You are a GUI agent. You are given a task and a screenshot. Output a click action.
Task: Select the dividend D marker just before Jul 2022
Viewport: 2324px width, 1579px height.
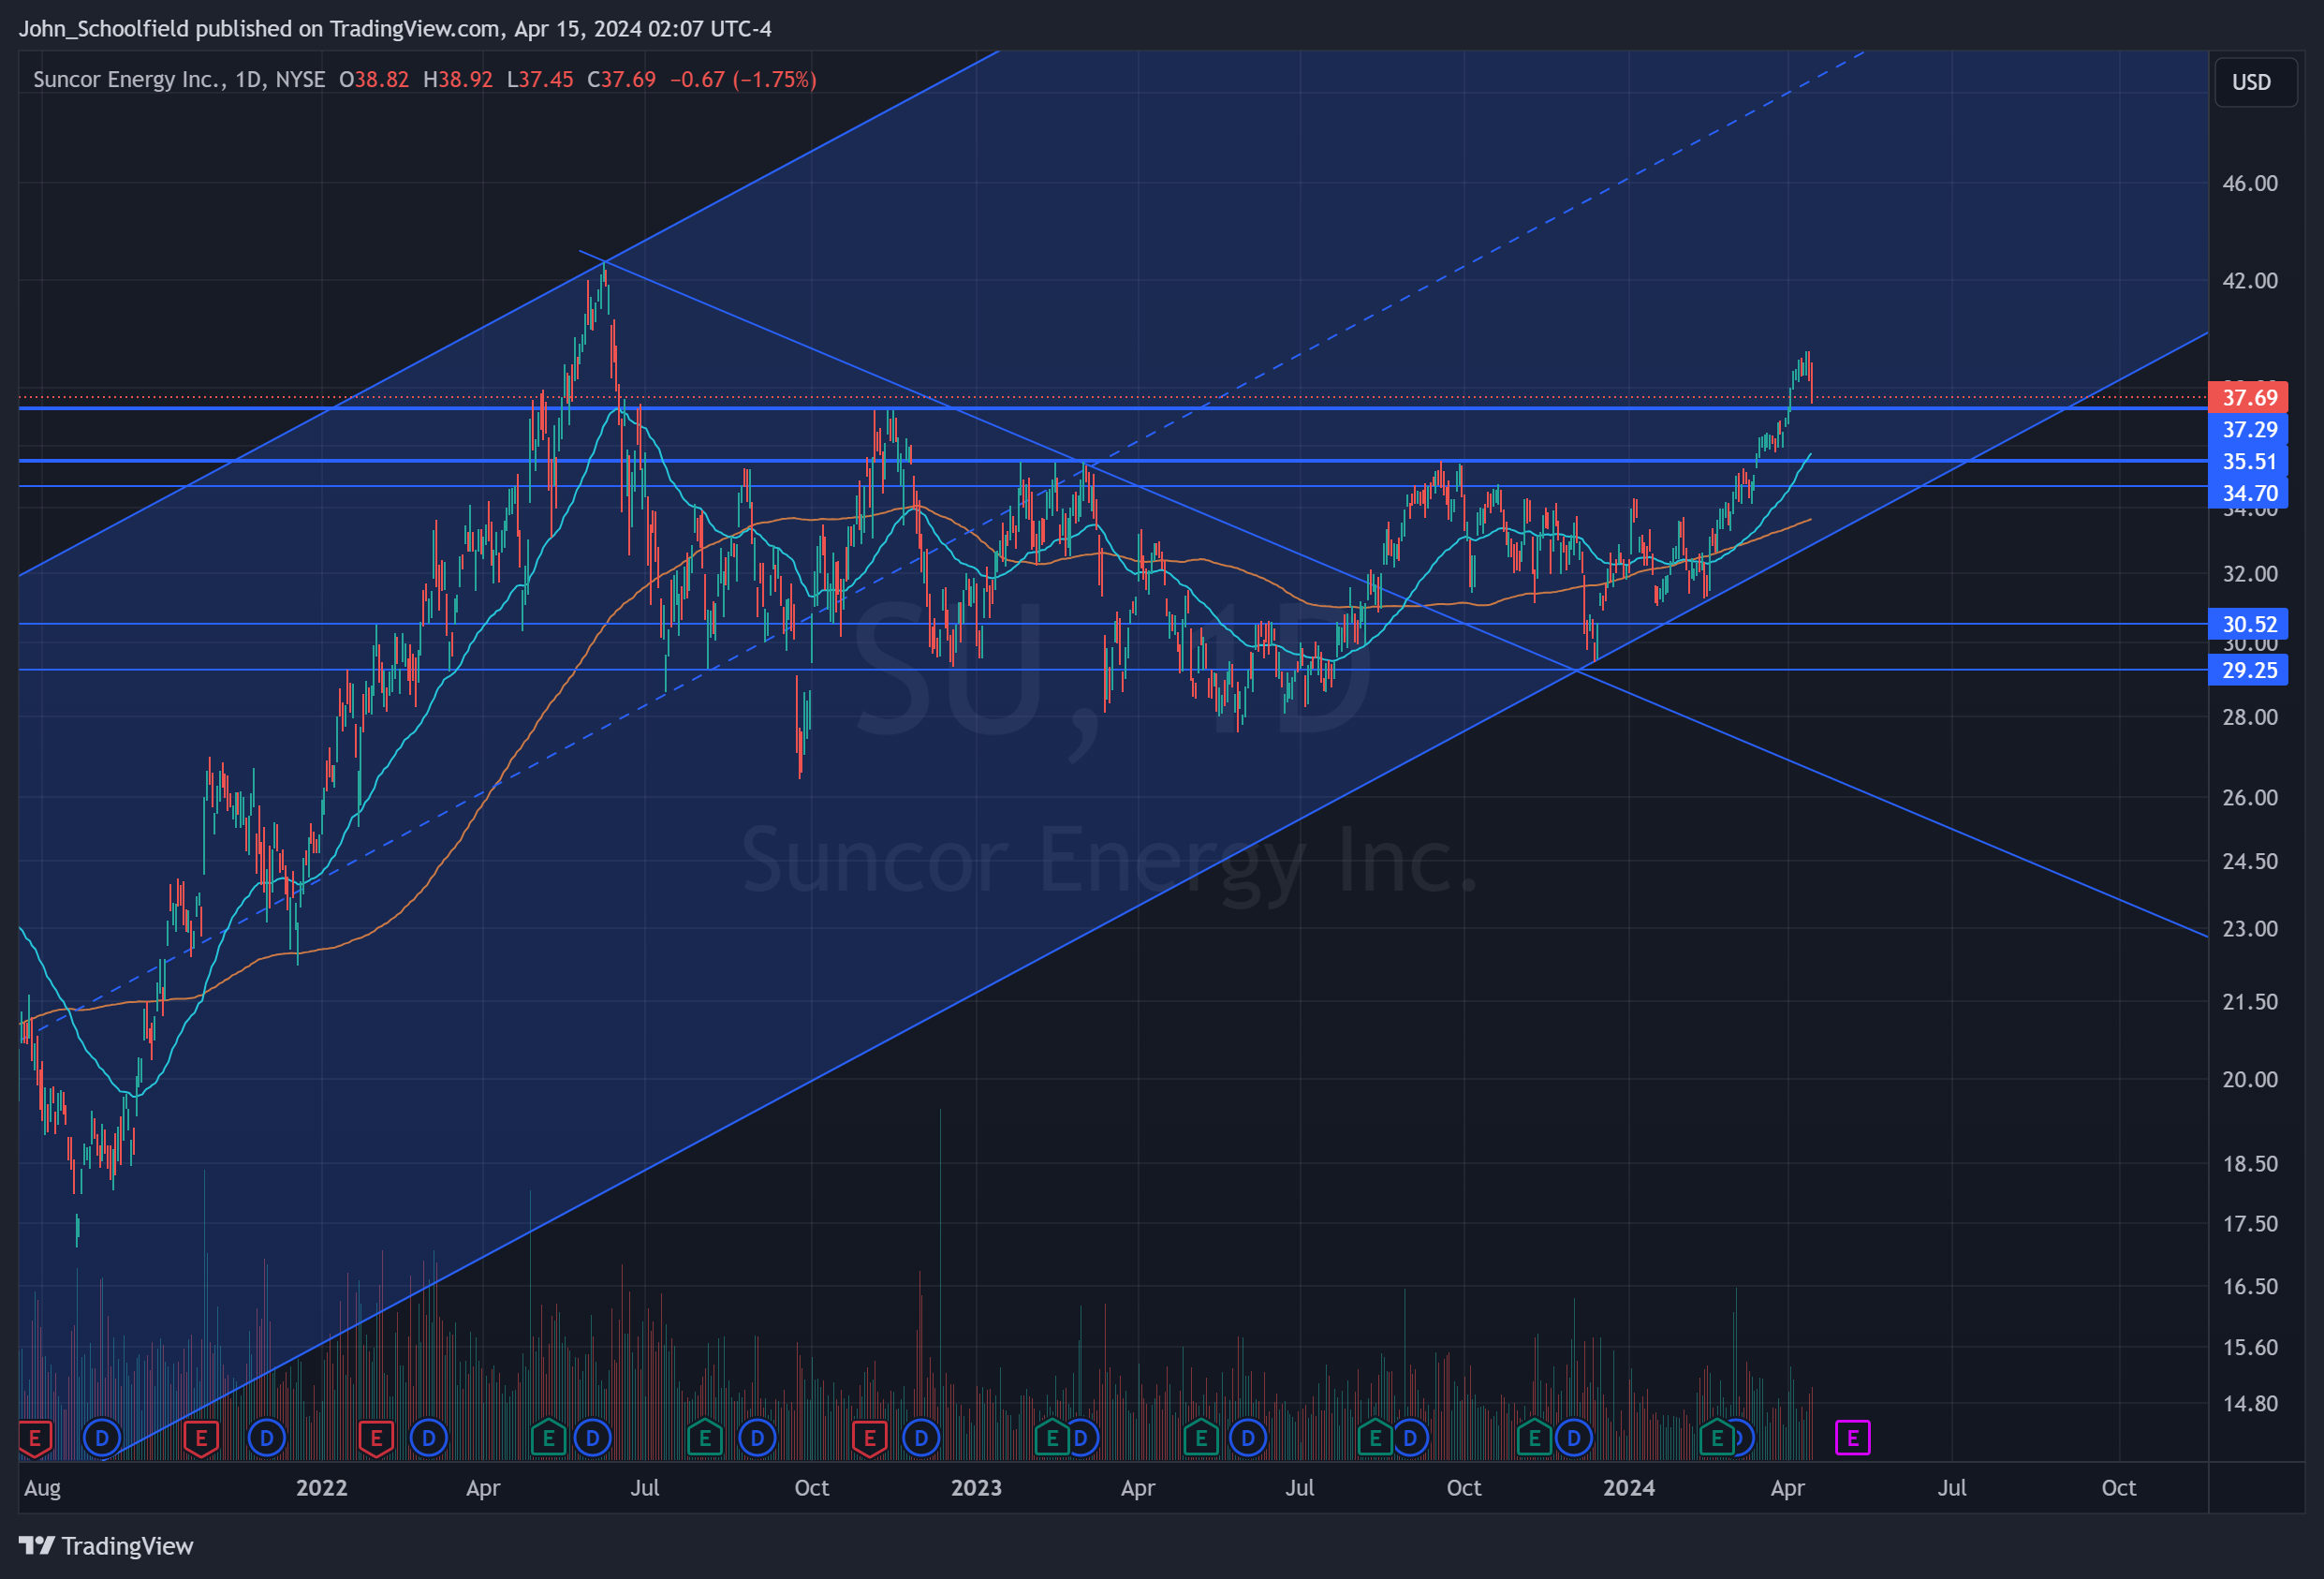tap(593, 1439)
